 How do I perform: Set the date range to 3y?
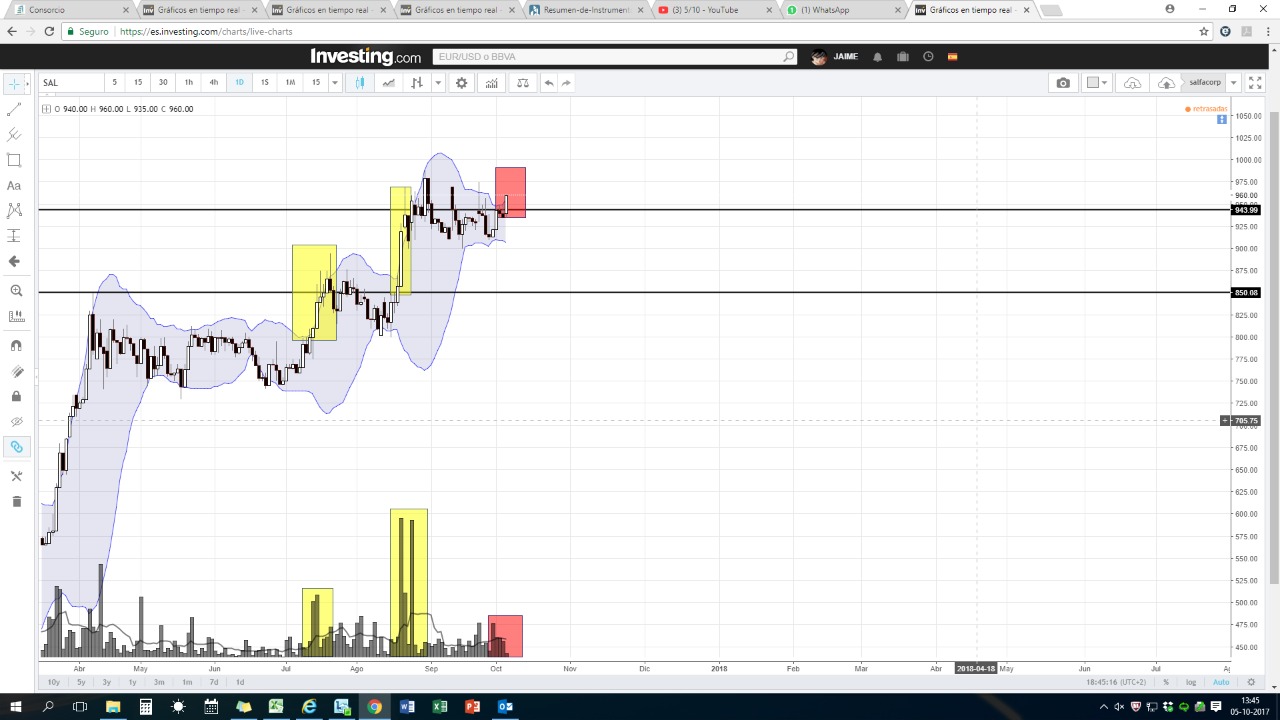coord(107,682)
